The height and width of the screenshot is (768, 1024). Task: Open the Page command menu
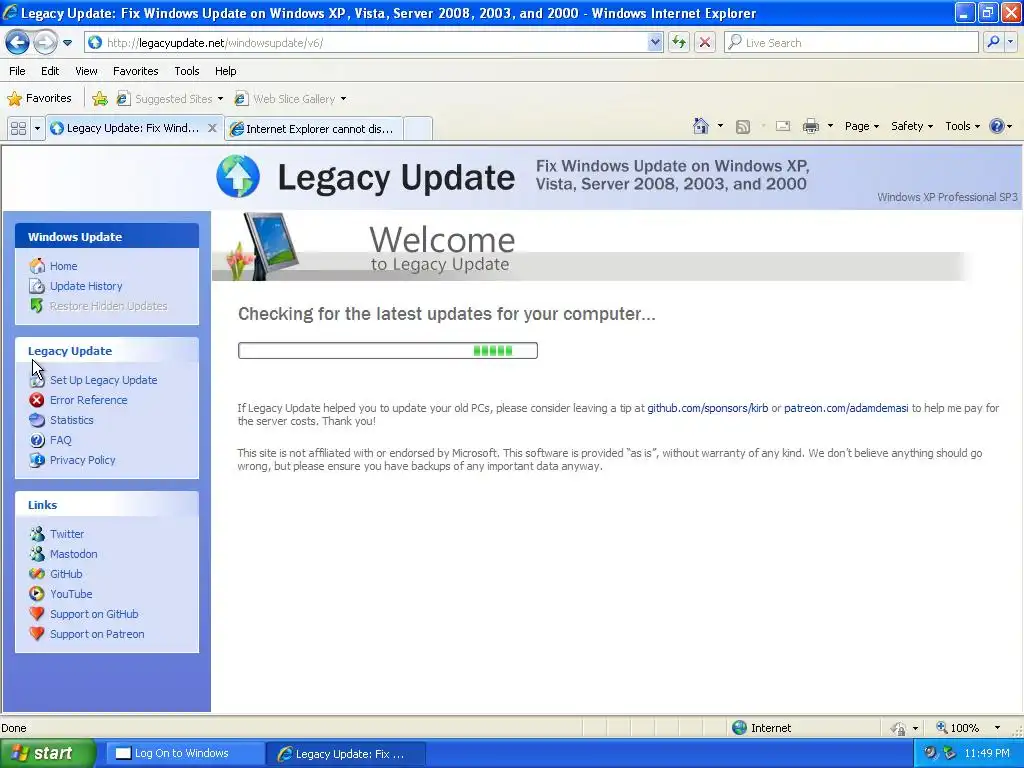click(861, 126)
